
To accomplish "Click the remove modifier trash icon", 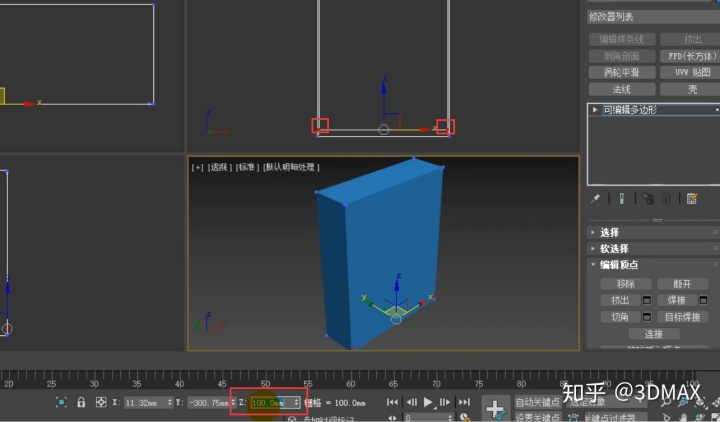I will click(x=666, y=198).
